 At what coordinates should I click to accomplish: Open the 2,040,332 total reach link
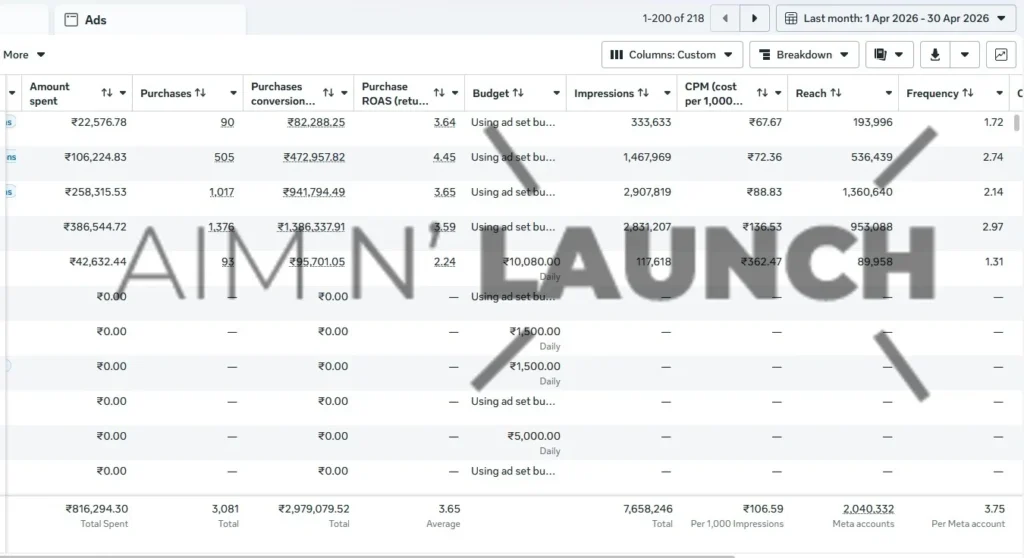coord(868,508)
